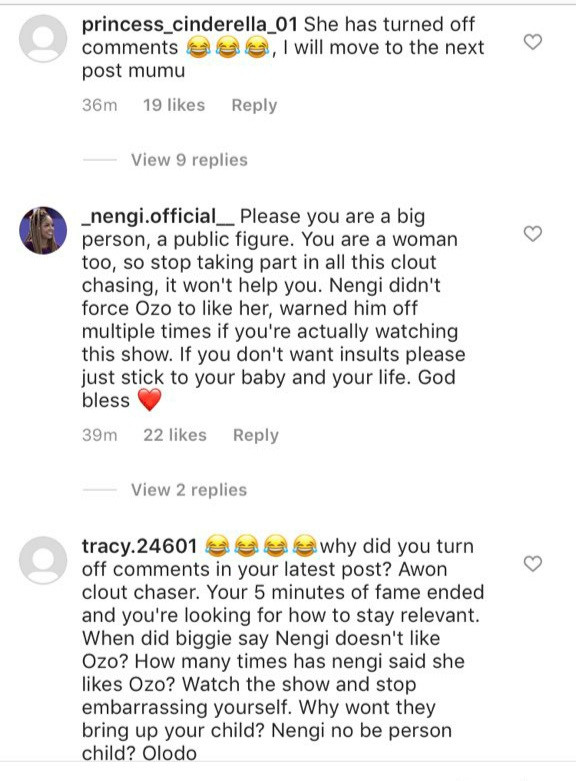Viewport: 576px width, 781px height.
Task: Tap the laughing emojis in princess_cinderella_01's comment
Action: (227, 48)
